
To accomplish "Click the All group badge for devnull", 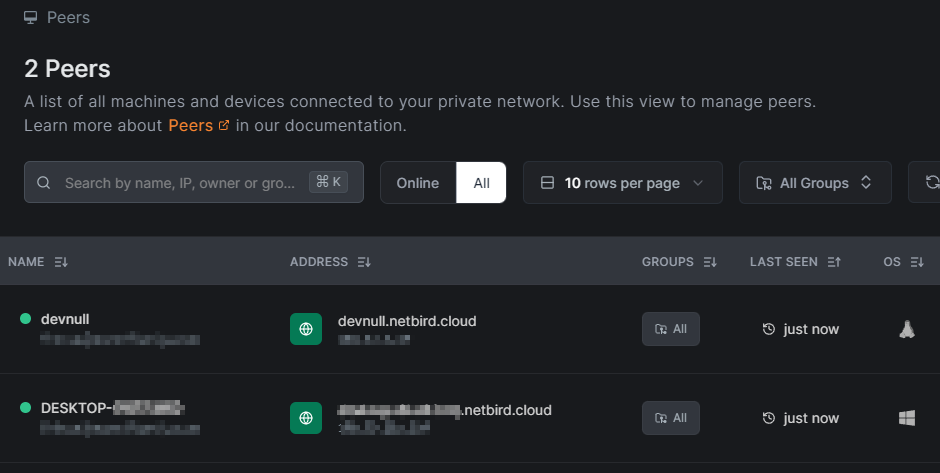I will 671,329.
